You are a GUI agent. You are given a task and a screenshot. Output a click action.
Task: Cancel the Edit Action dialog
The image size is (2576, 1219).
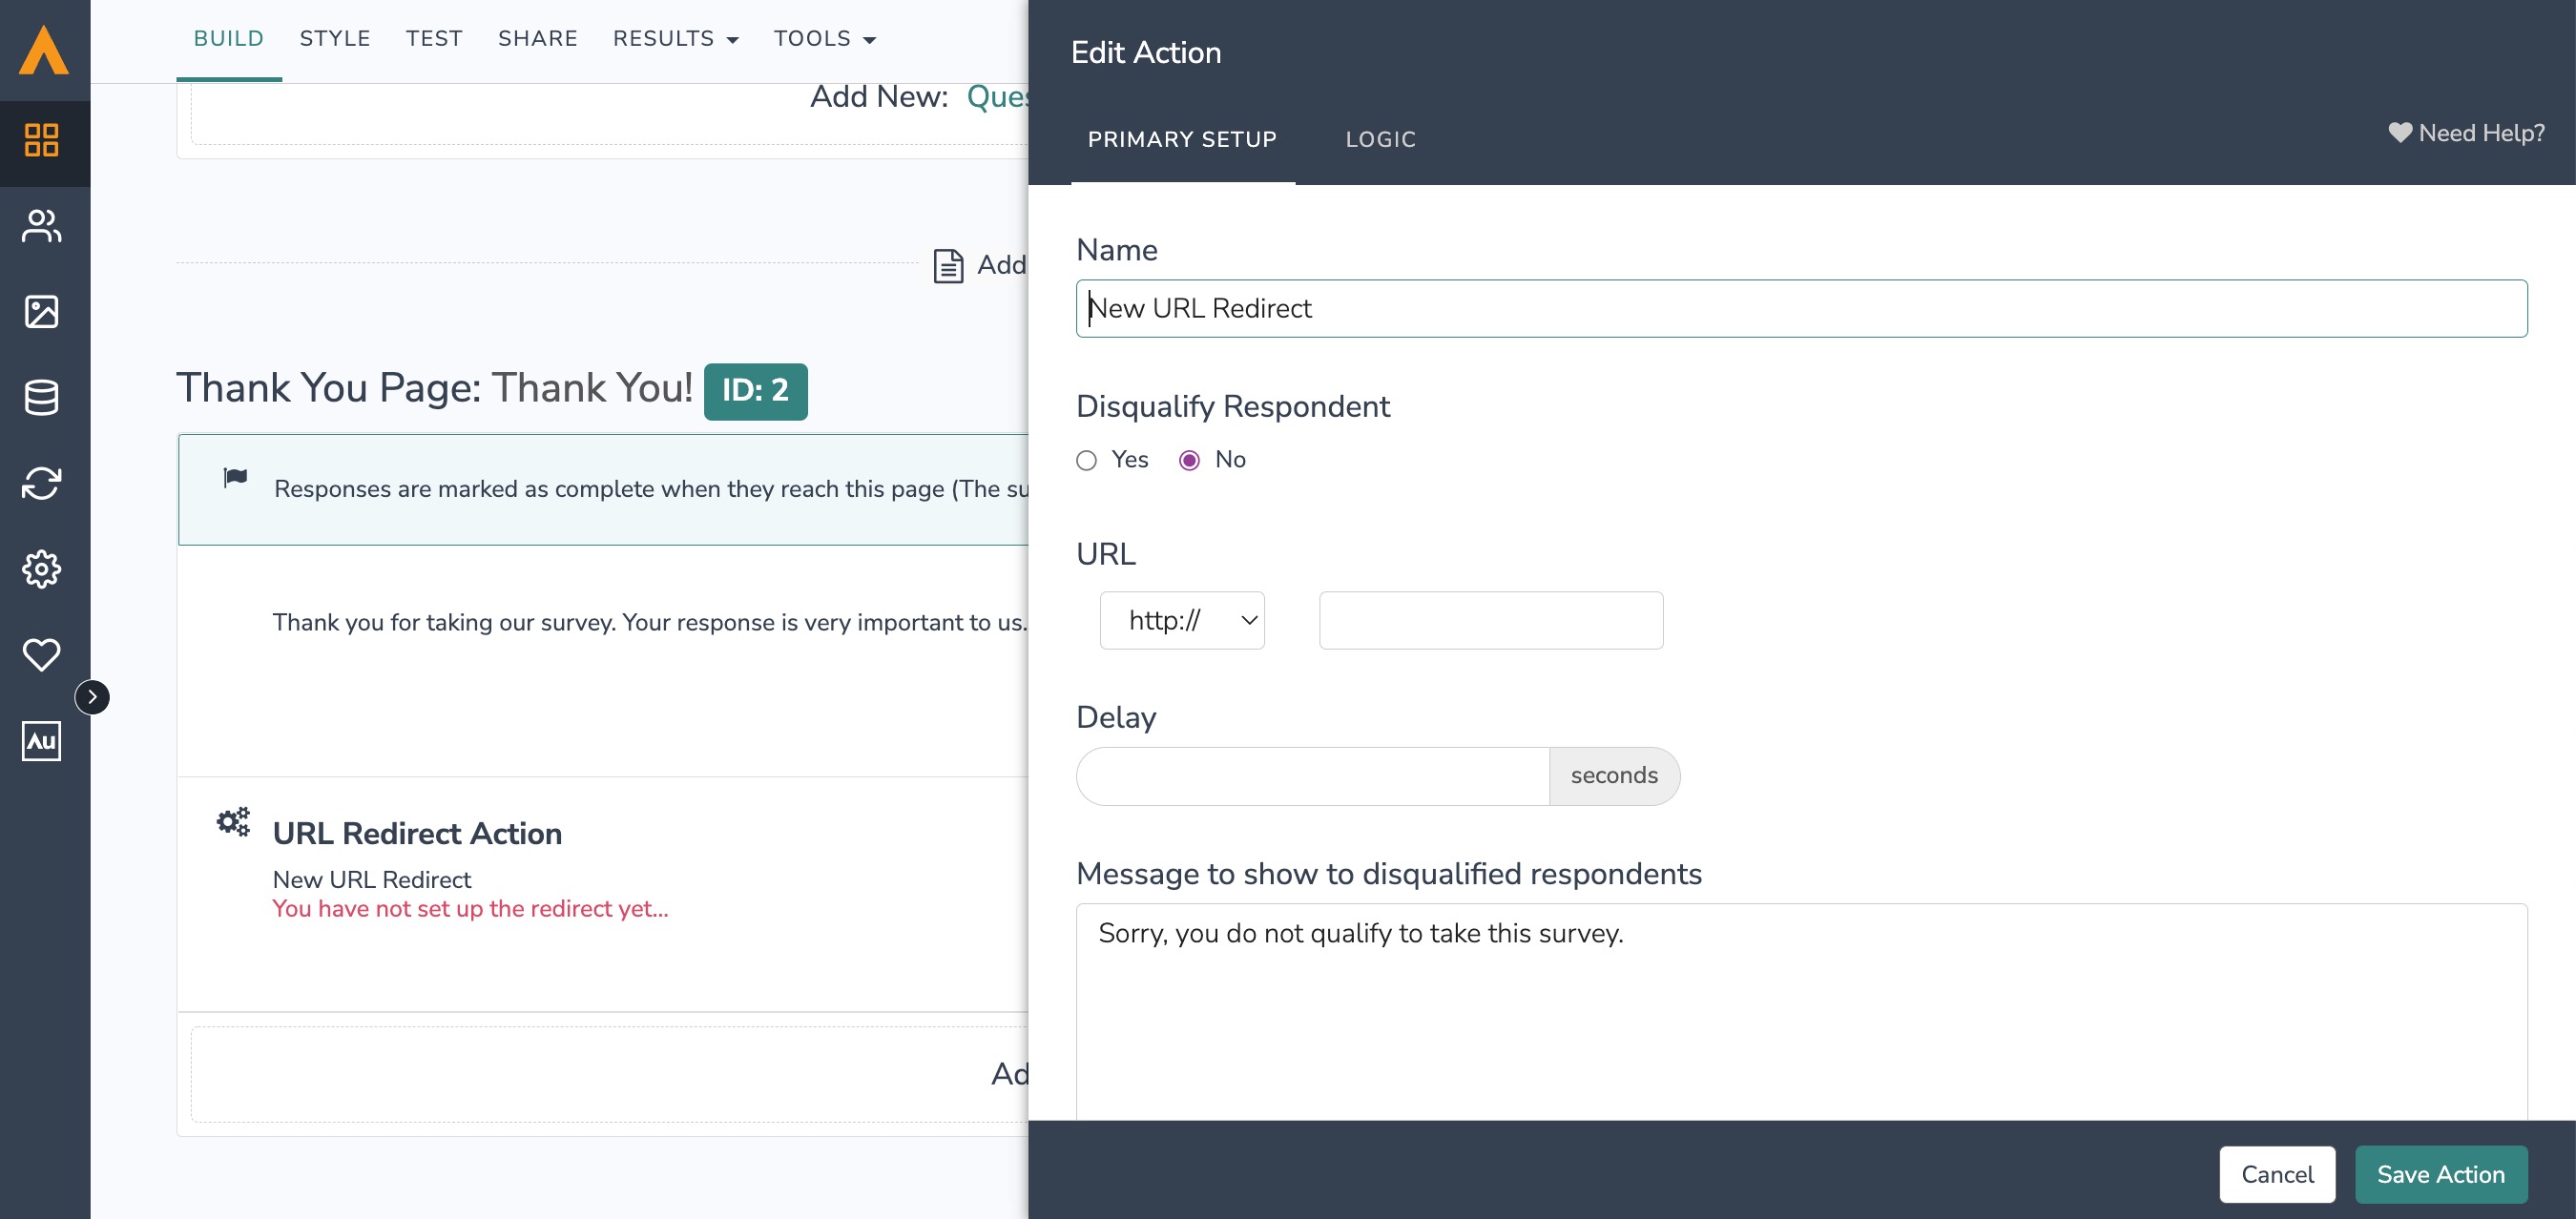(2277, 1175)
